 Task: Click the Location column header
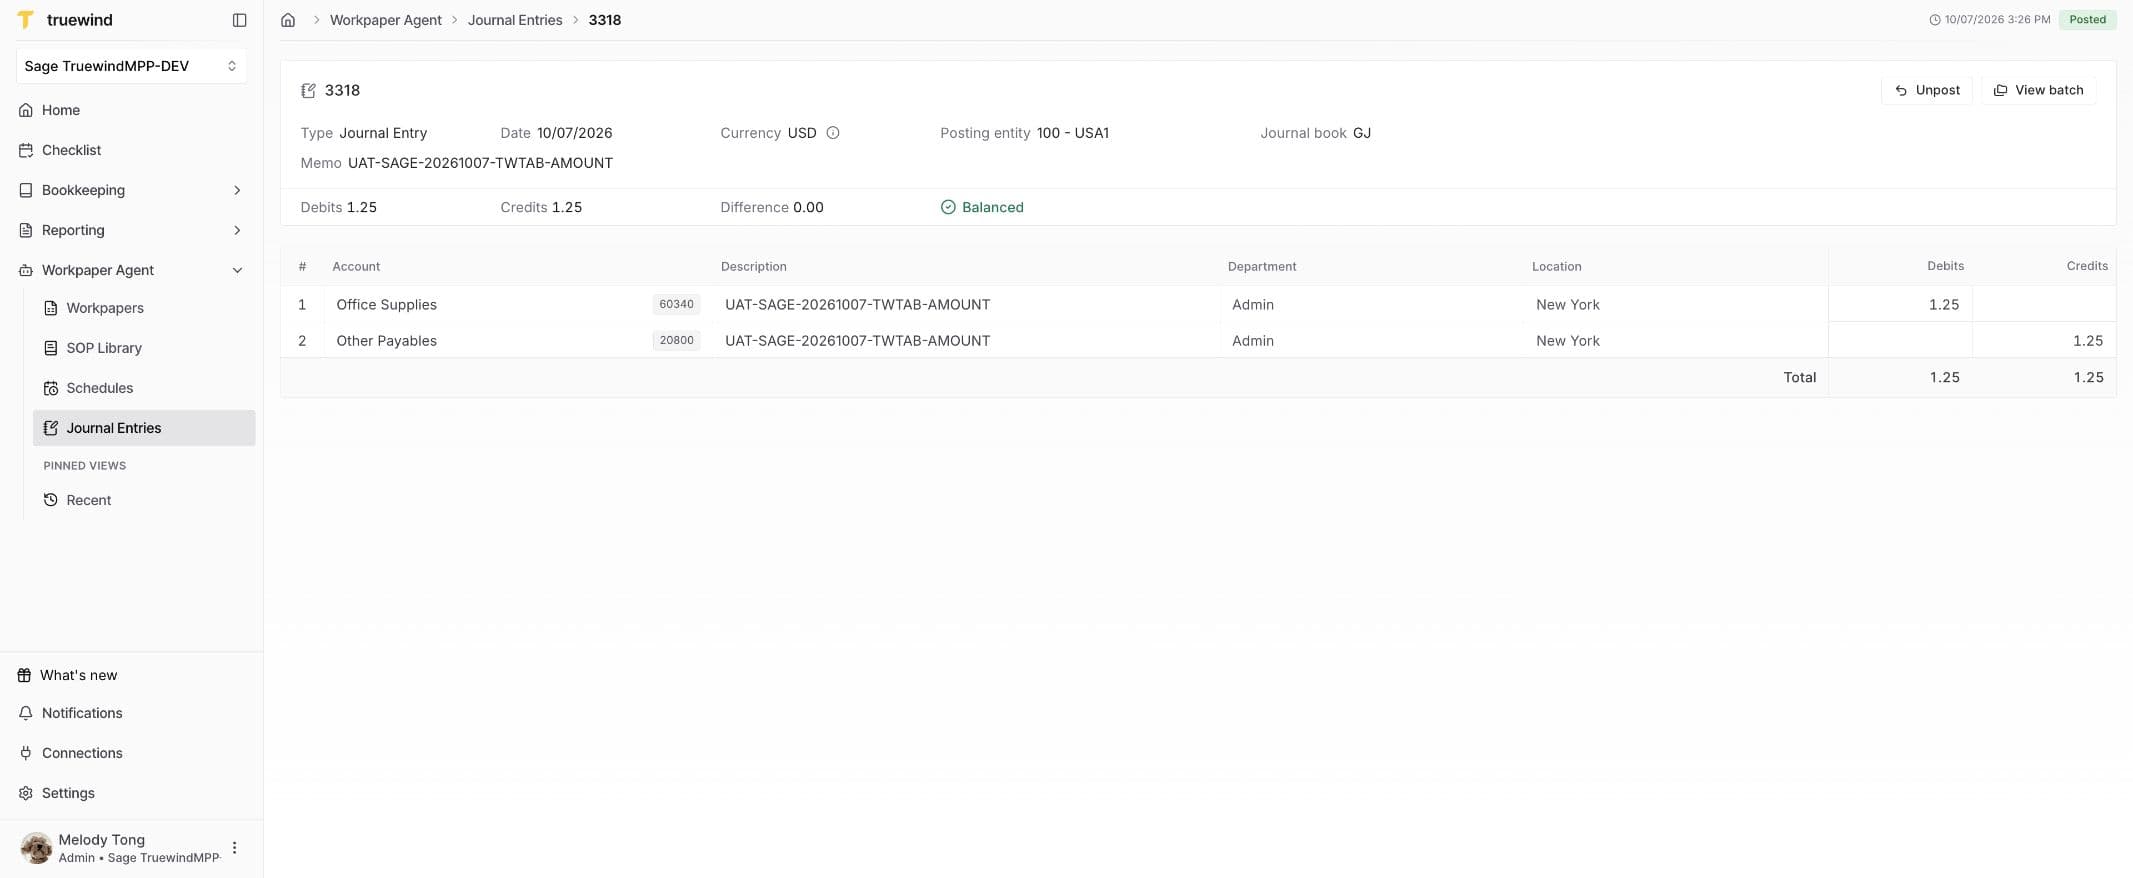[x=1557, y=266]
